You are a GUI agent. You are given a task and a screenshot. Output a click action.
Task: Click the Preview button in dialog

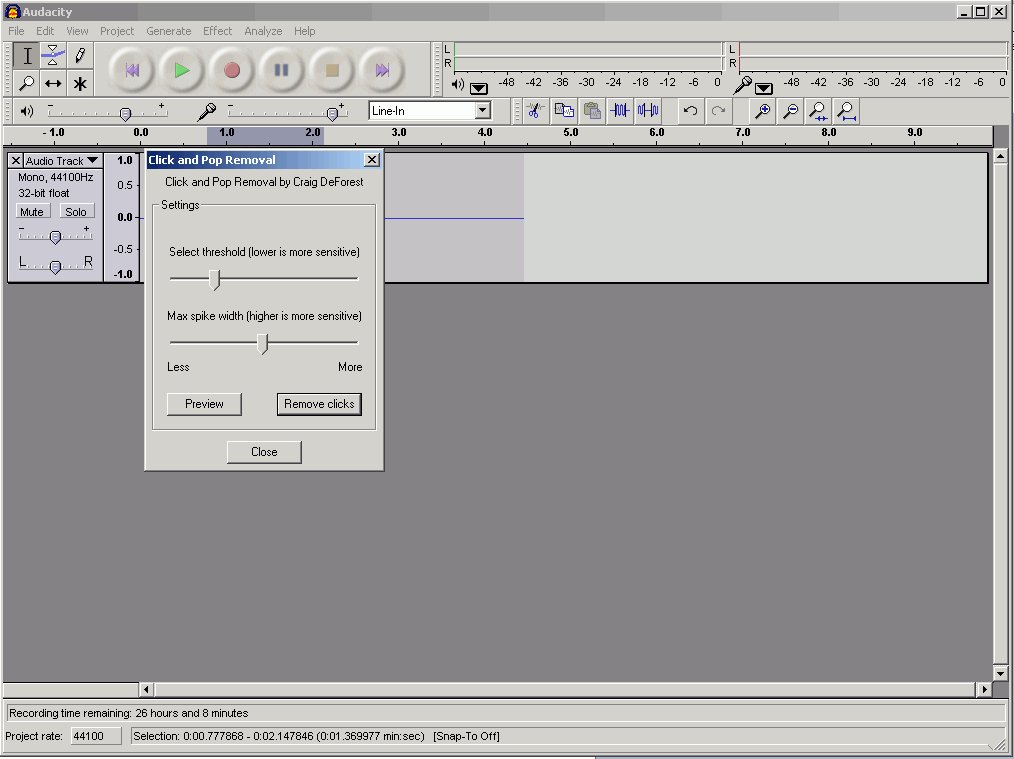pos(204,404)
